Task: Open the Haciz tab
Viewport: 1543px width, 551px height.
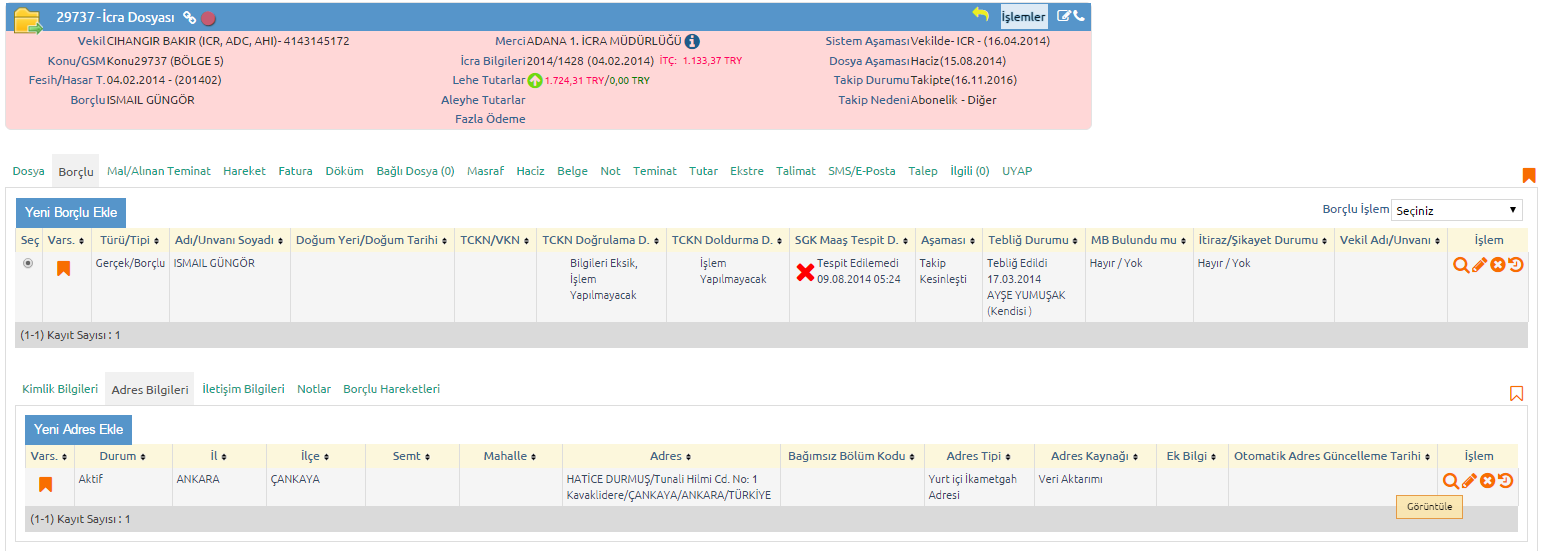Action: click(x=530, y=171)
